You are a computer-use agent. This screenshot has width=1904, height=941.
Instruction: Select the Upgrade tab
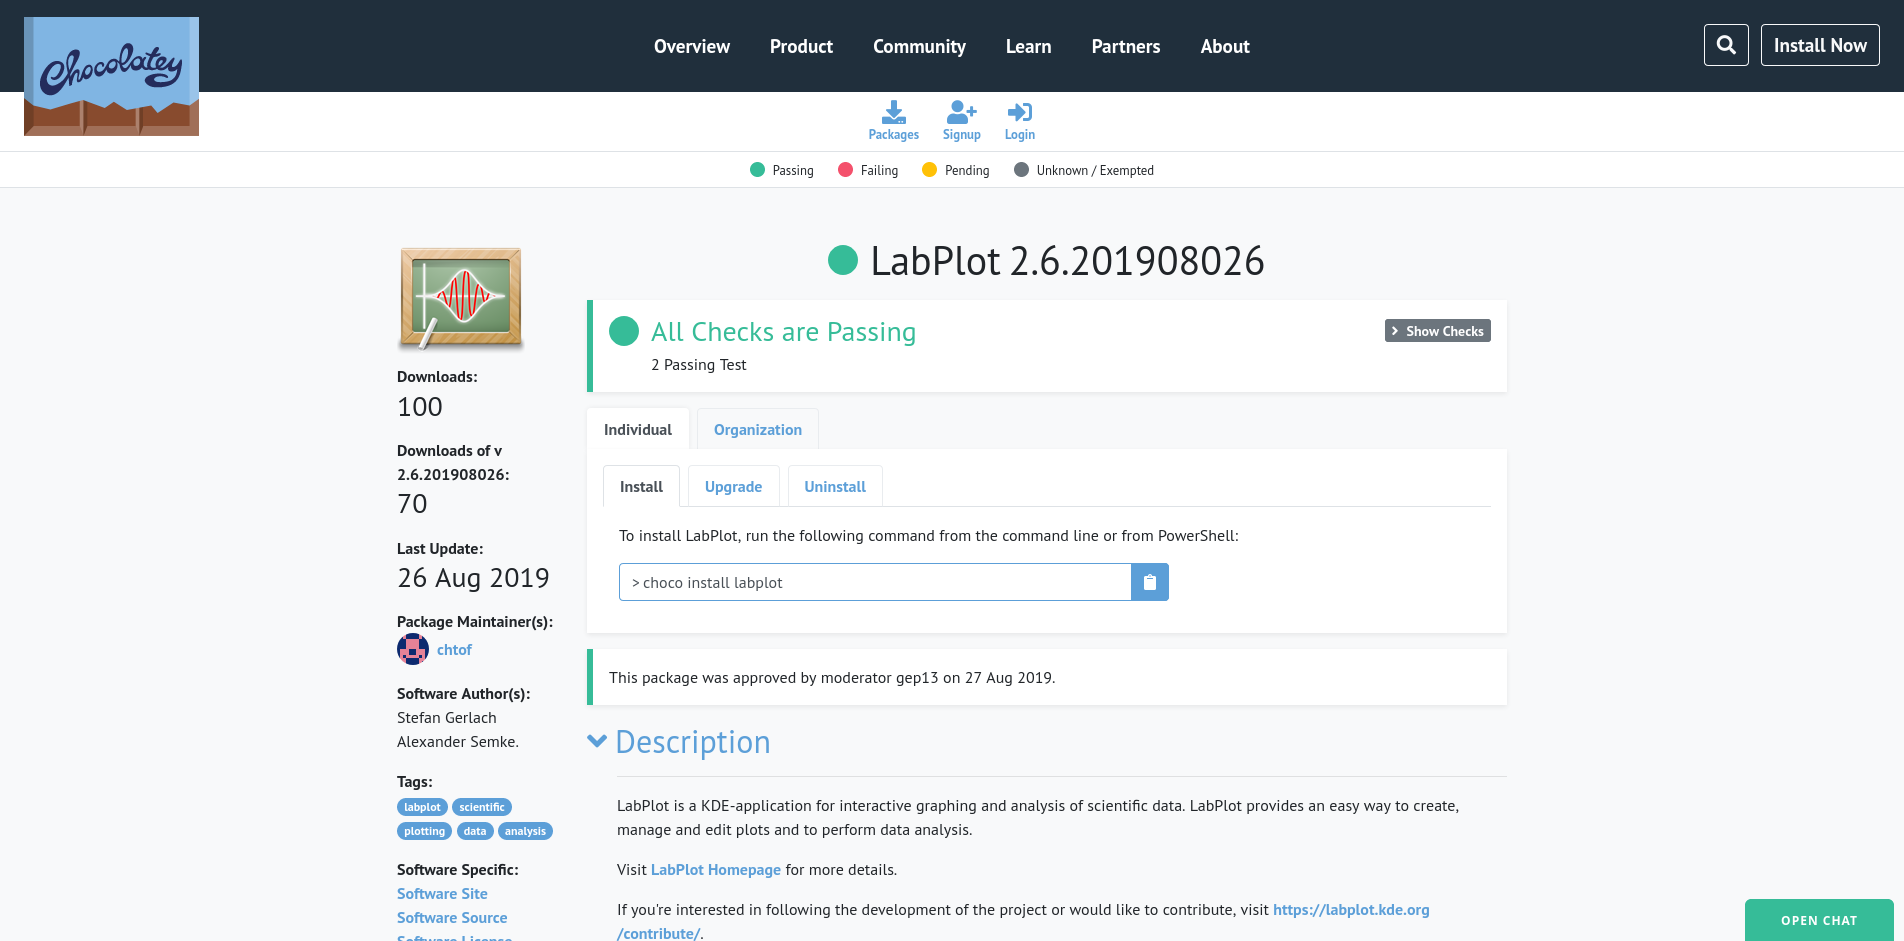pyautogui.click(x=733, y=487)
